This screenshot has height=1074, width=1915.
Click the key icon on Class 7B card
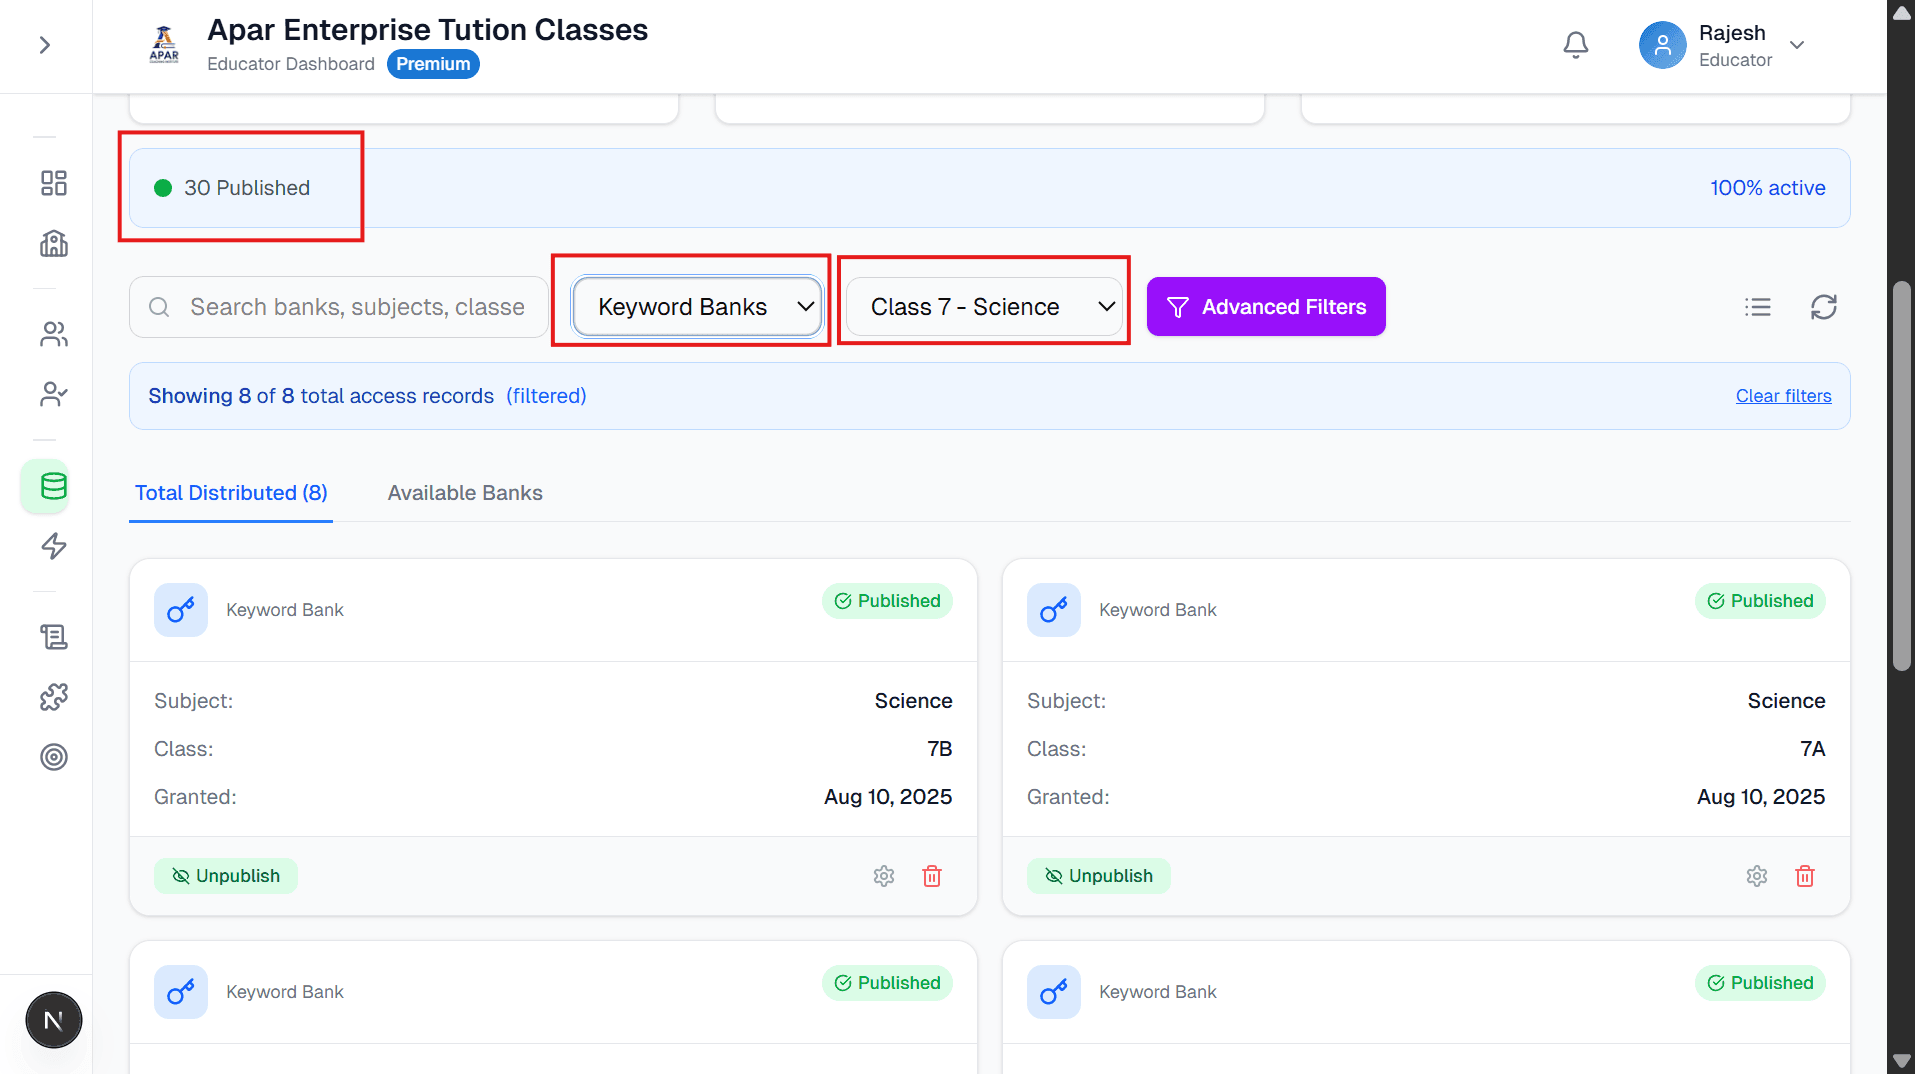point(181,610)
